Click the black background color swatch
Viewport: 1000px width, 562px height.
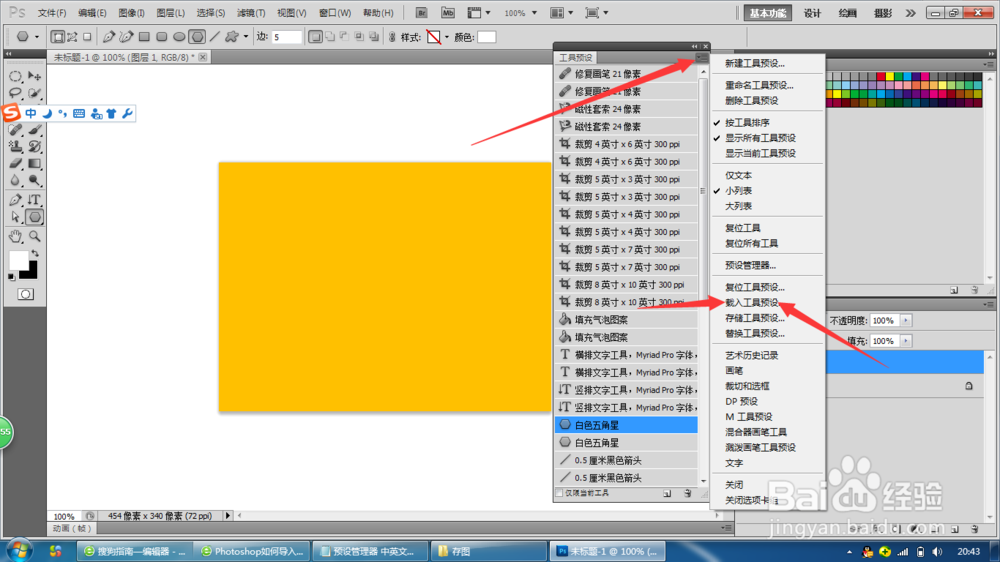pyautogui.click(x=30, y=272)
